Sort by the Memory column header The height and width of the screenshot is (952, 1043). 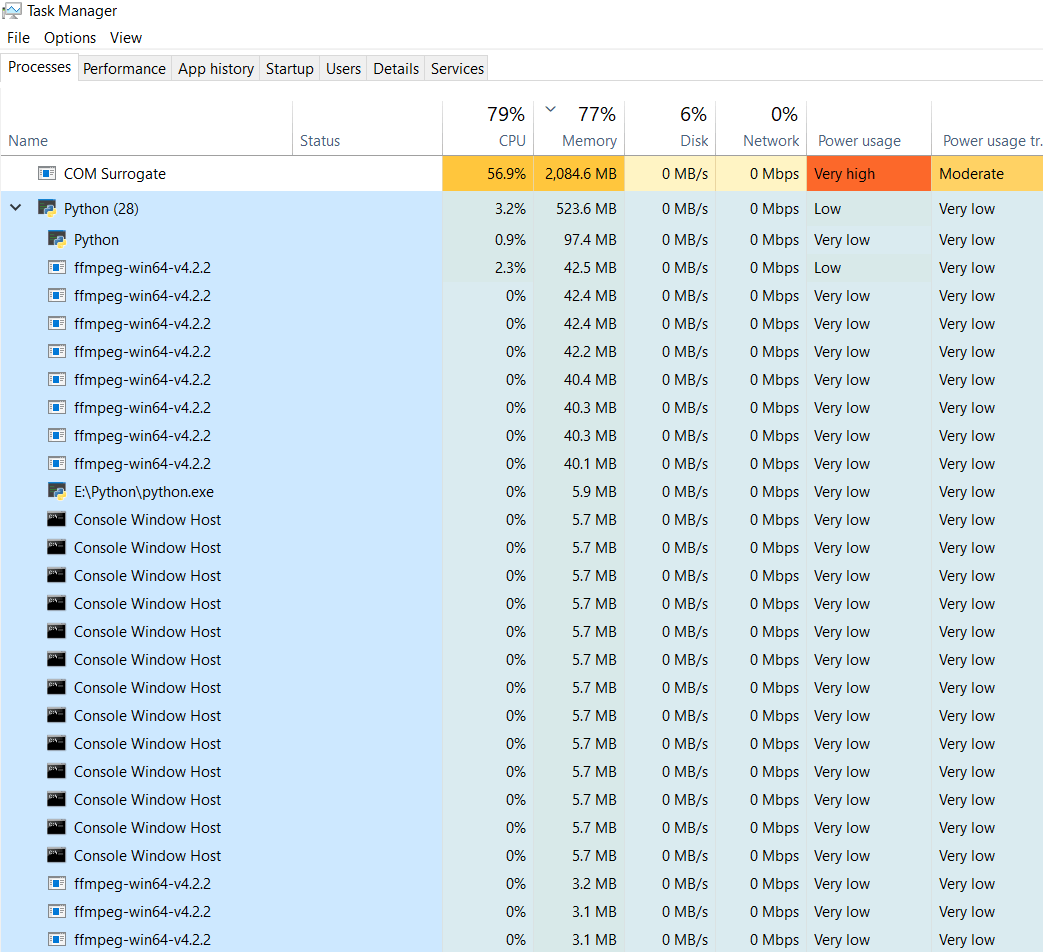point(579,128)
